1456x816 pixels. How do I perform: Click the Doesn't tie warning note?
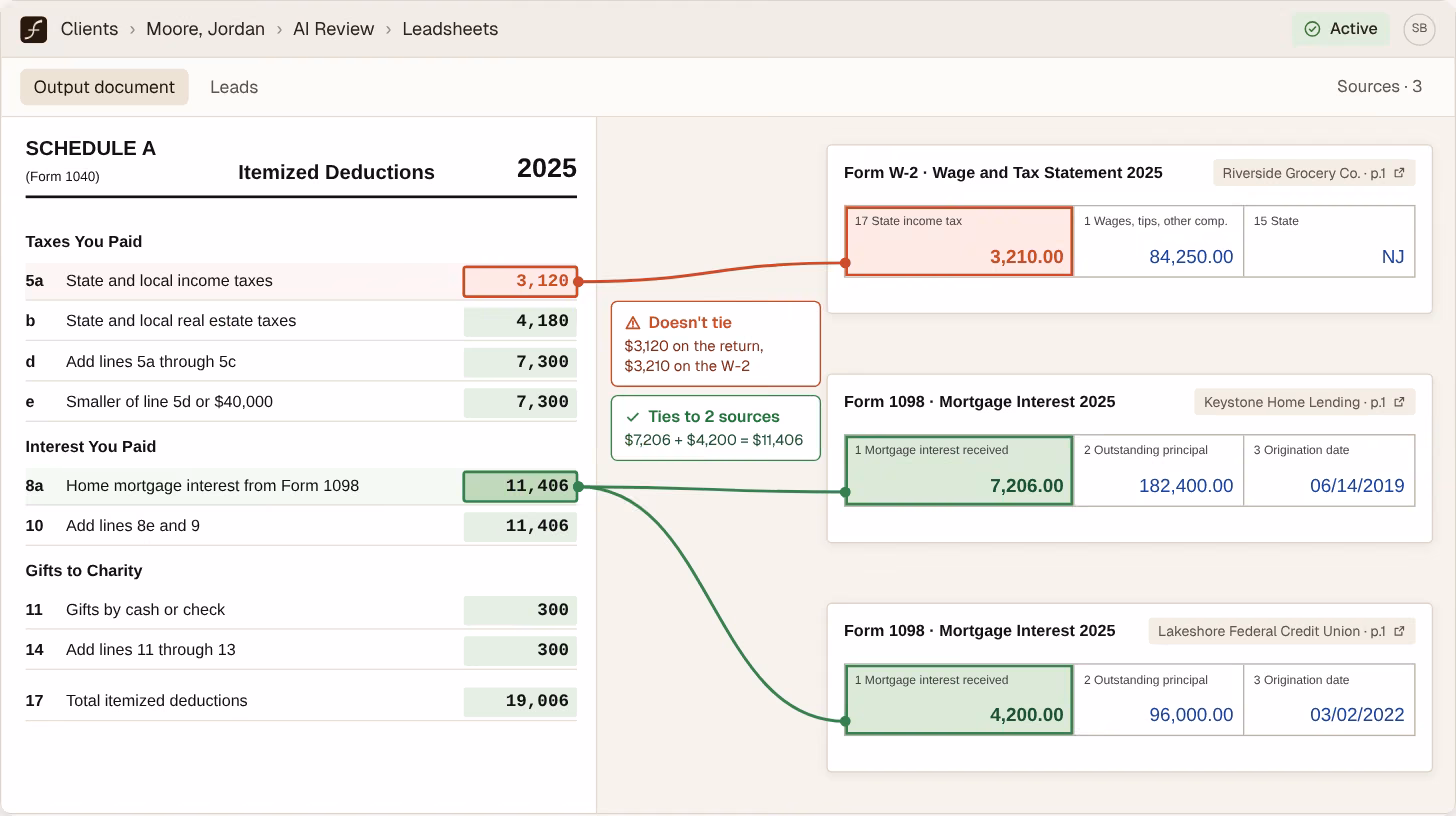(x=716, y=344)
